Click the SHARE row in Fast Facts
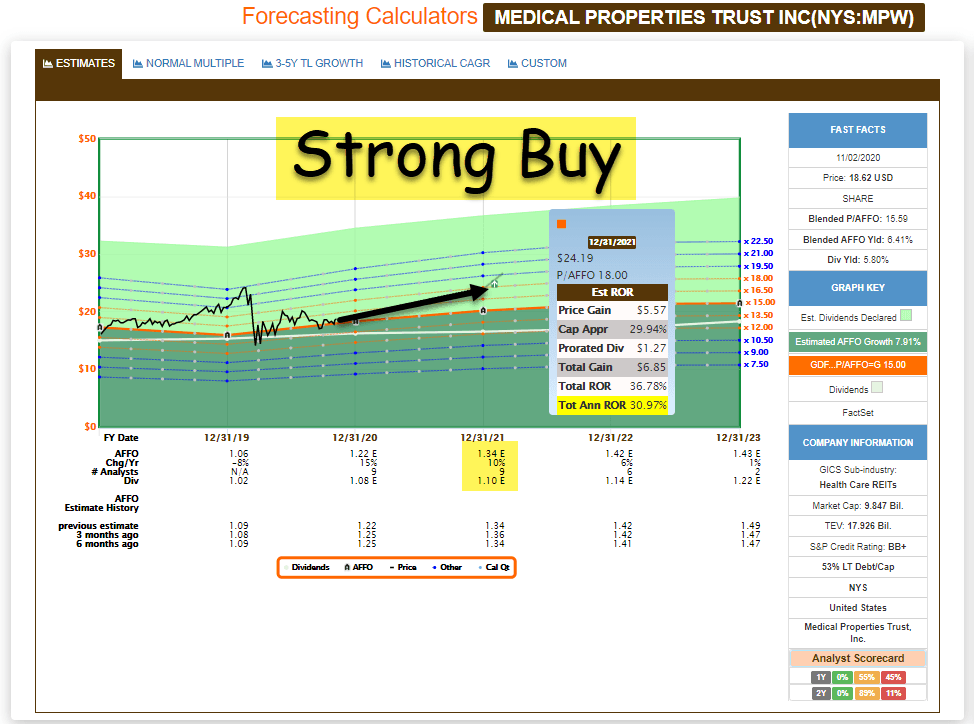Screen dimensions: 974x724 click(858, 199)
